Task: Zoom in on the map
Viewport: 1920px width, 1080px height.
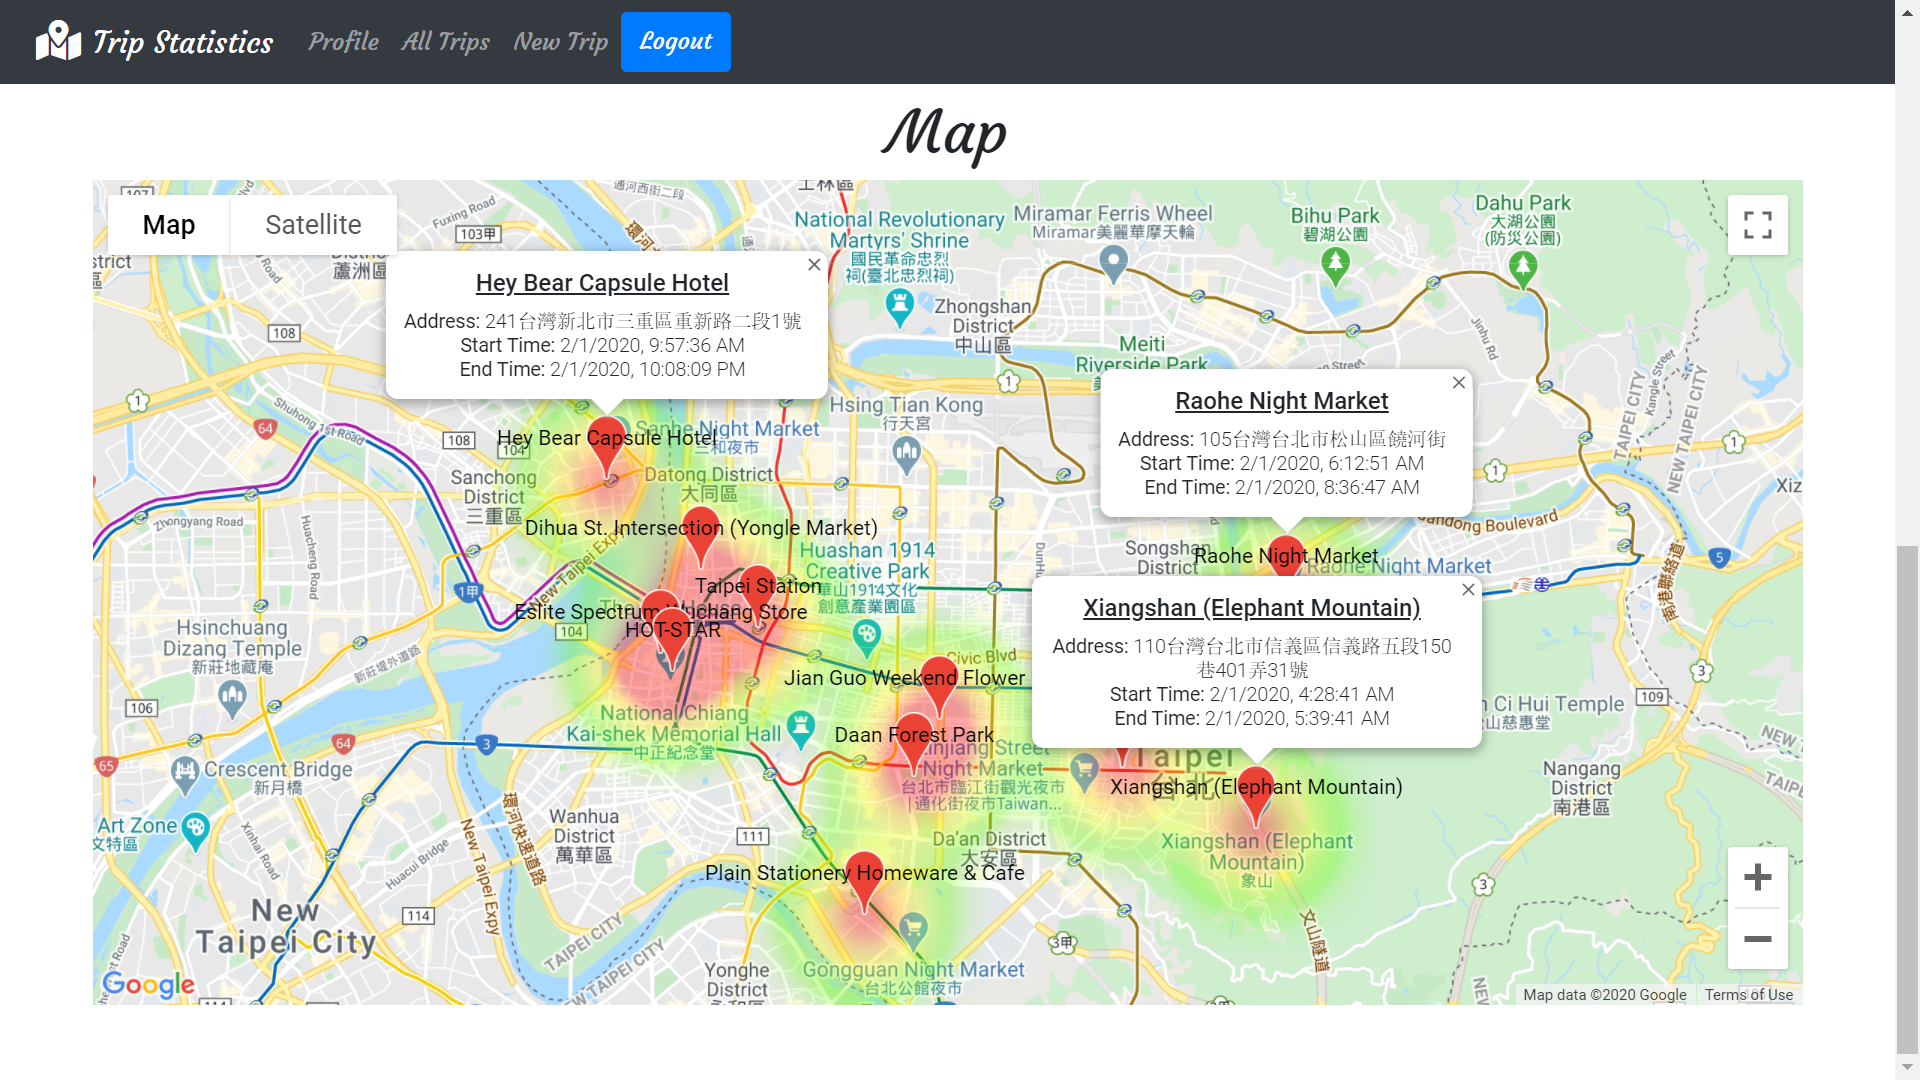Action: click(x=1758, y=878)
